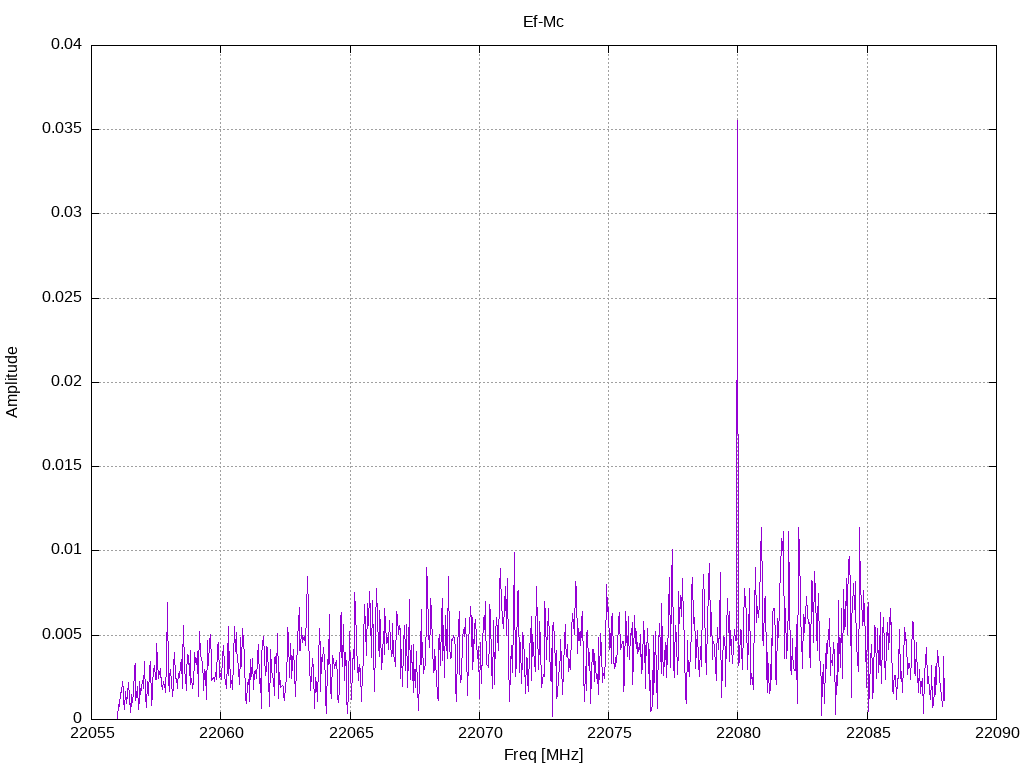Select the 0.035 y-axis tick label
Screen dimensions: 1024x768
[62, 129]
